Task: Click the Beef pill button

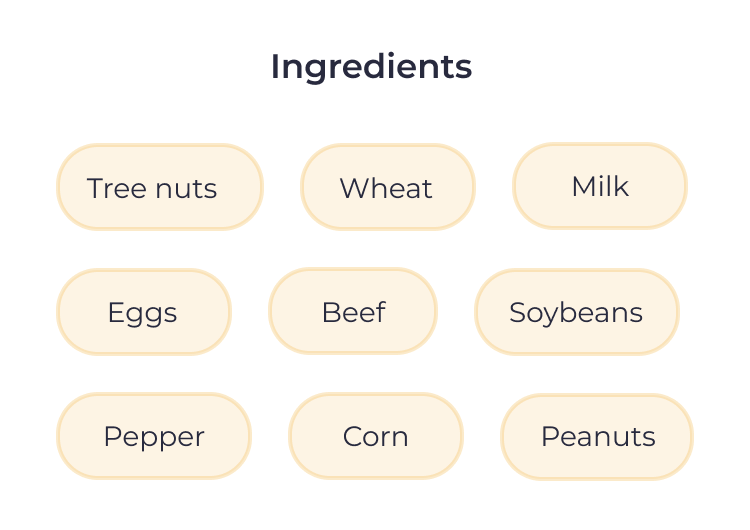Action: click(353, 311)
